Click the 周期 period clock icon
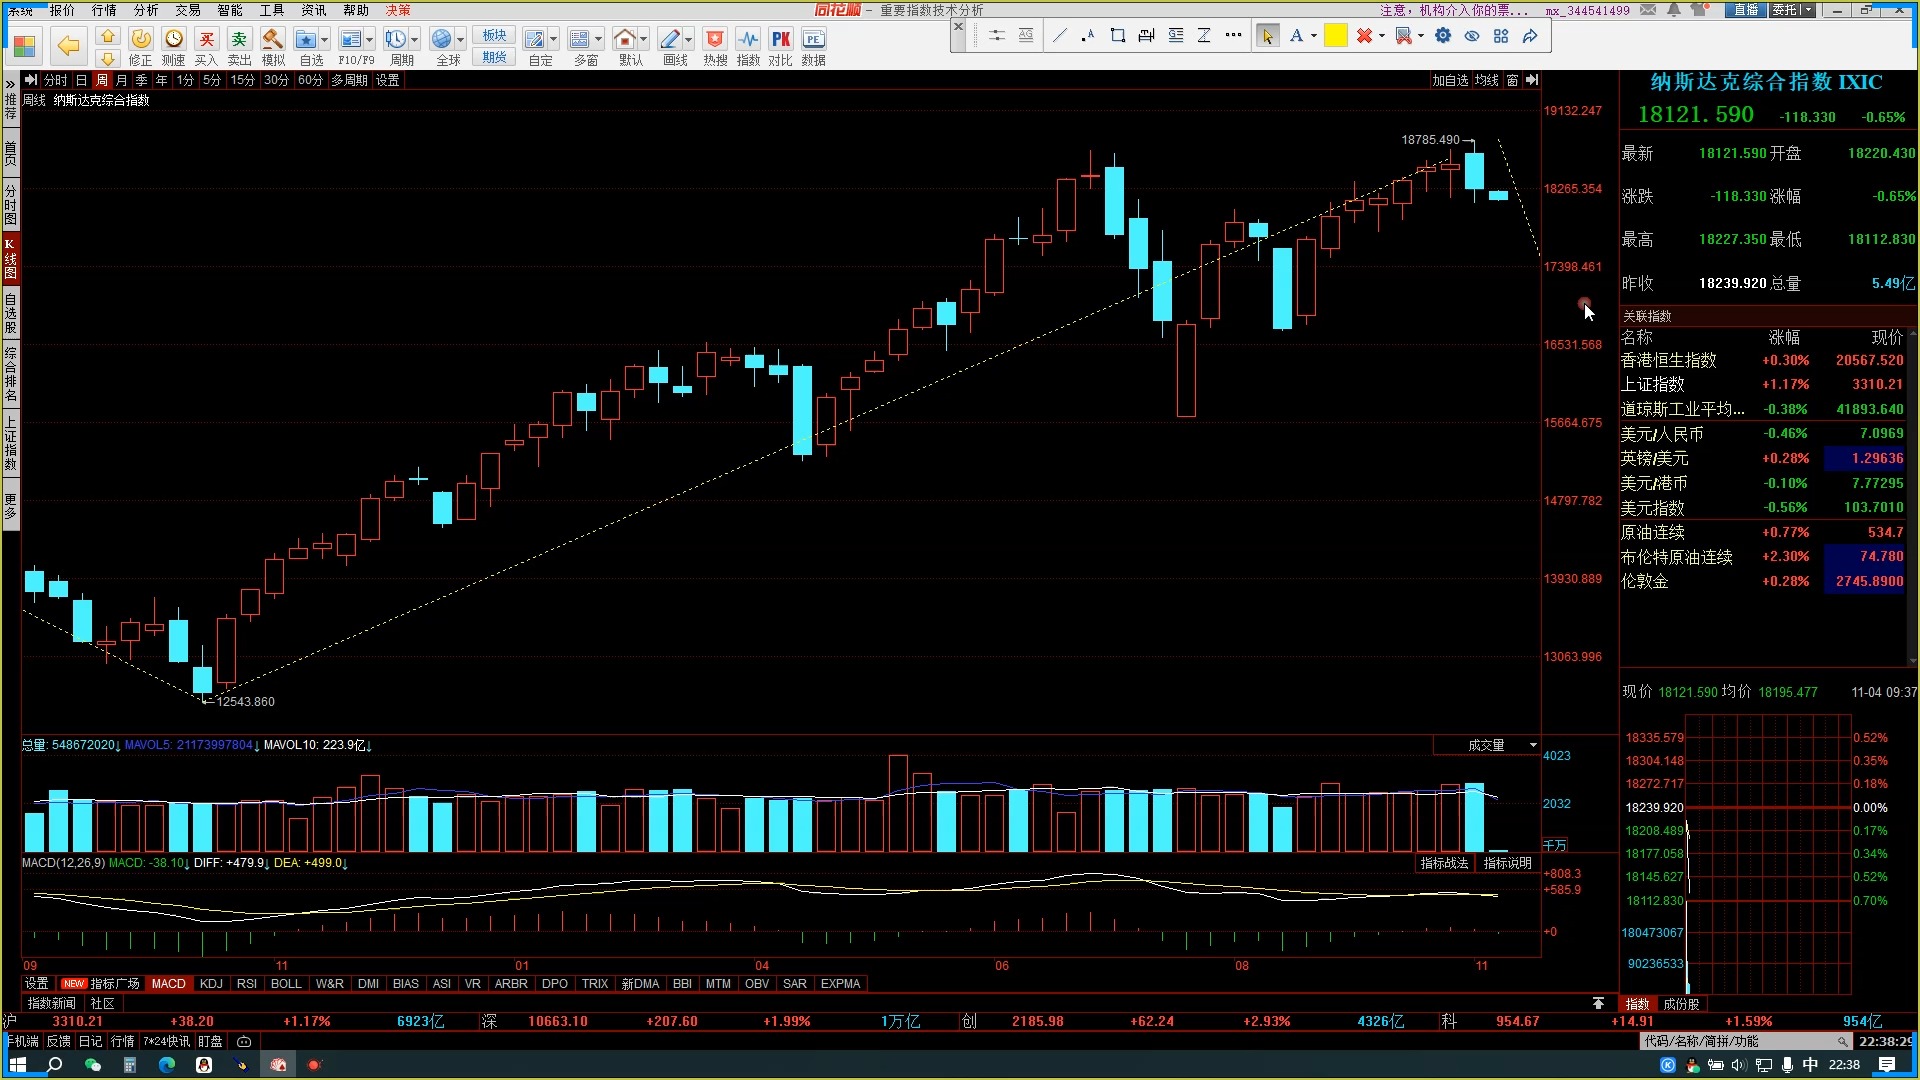Image resolution: width=1920 pixels, height=1080 pixels. tap(396, 40)
